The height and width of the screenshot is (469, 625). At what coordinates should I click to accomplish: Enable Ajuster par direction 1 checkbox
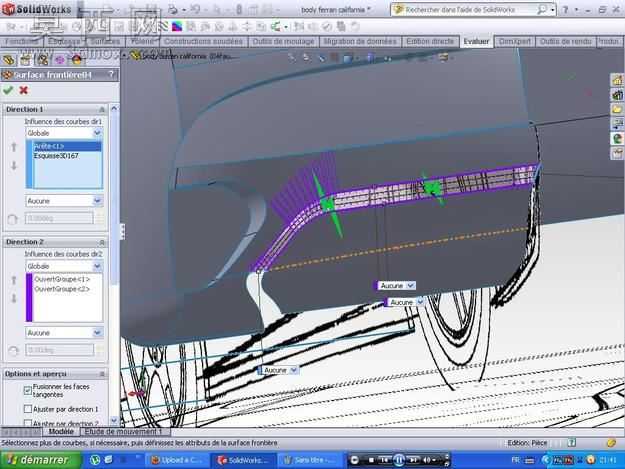click(x=28, y=409)
